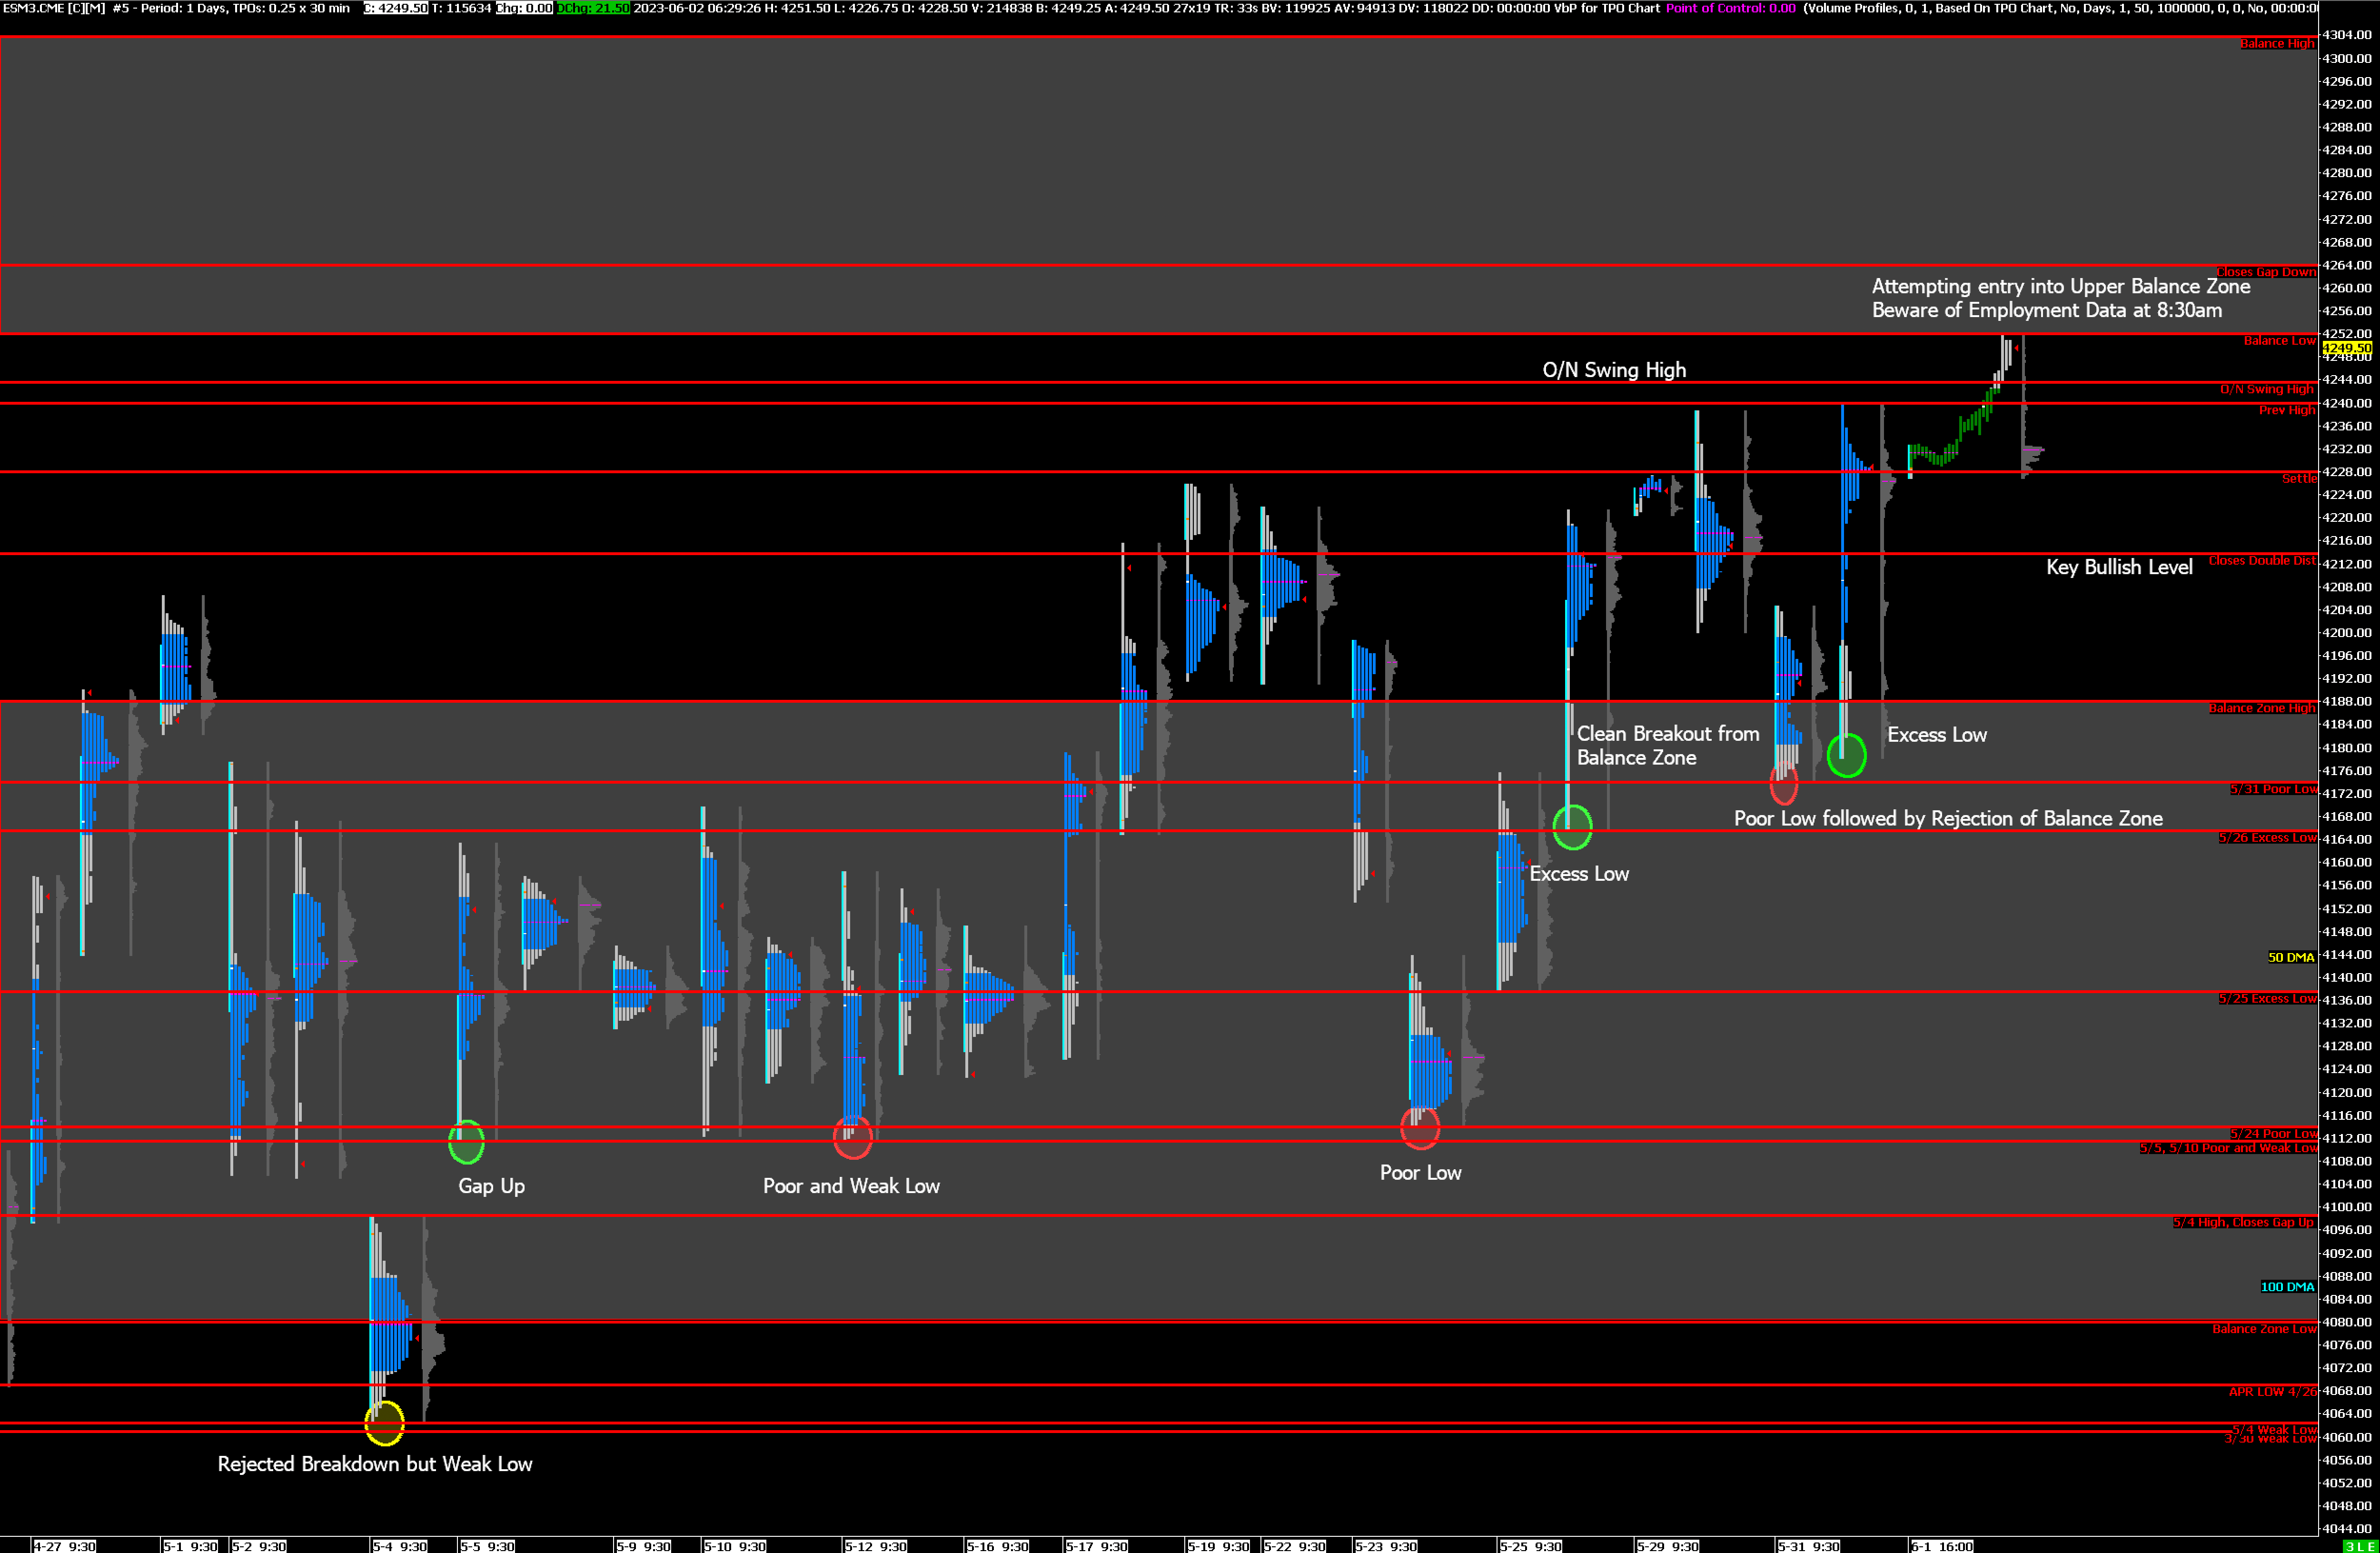Click the green Gap Up circle marker
Viewport: 2380px width, 1553px height.
click(466, 1142)
